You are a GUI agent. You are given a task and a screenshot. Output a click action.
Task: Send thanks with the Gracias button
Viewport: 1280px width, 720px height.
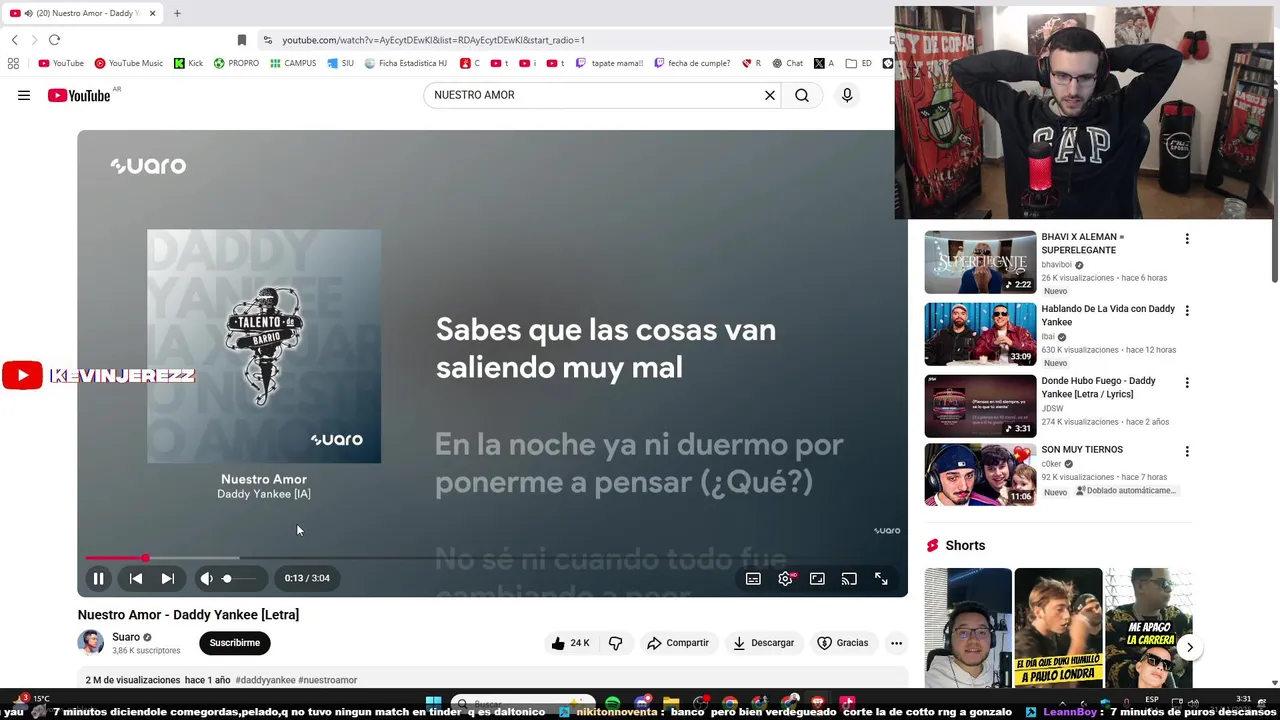point(843,643)
